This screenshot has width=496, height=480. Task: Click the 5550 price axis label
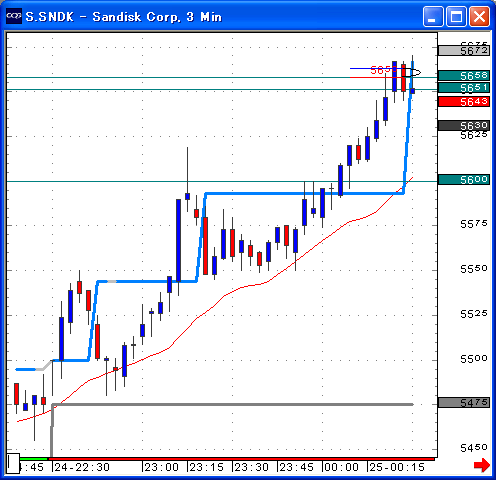click(474, 269)
